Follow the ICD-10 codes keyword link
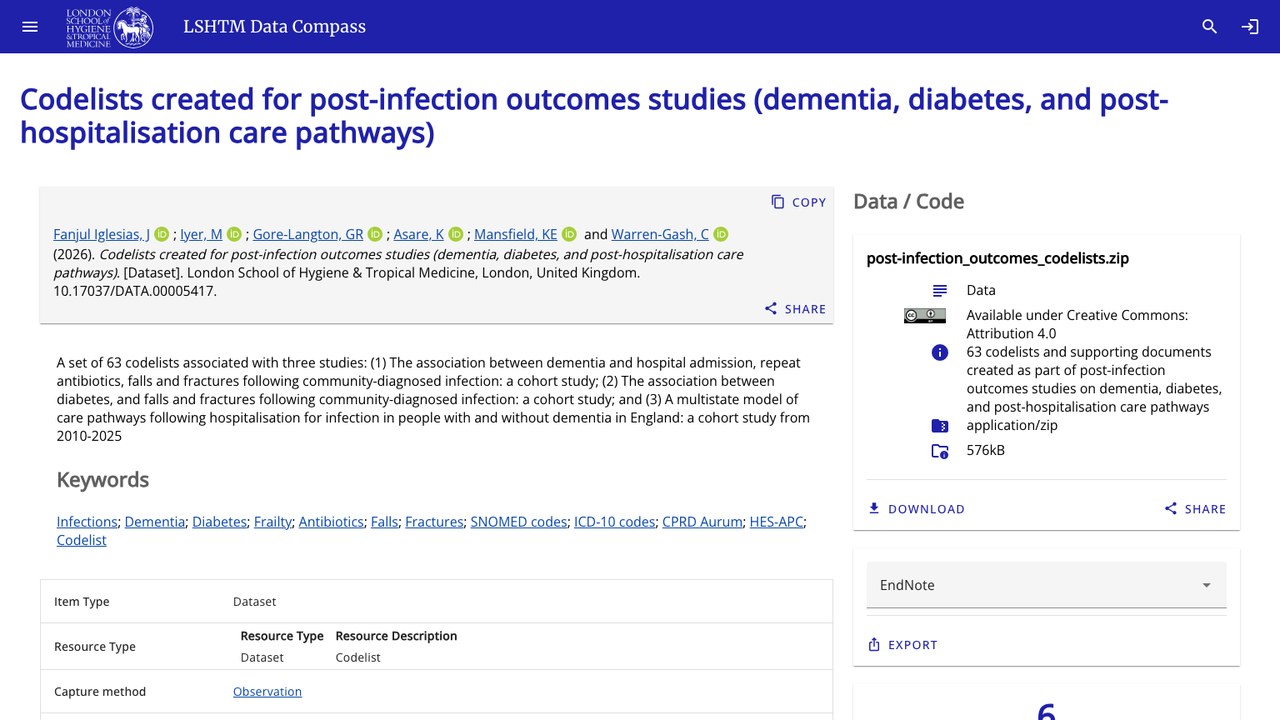1280x720 pixels. click(x=615, y=522)
